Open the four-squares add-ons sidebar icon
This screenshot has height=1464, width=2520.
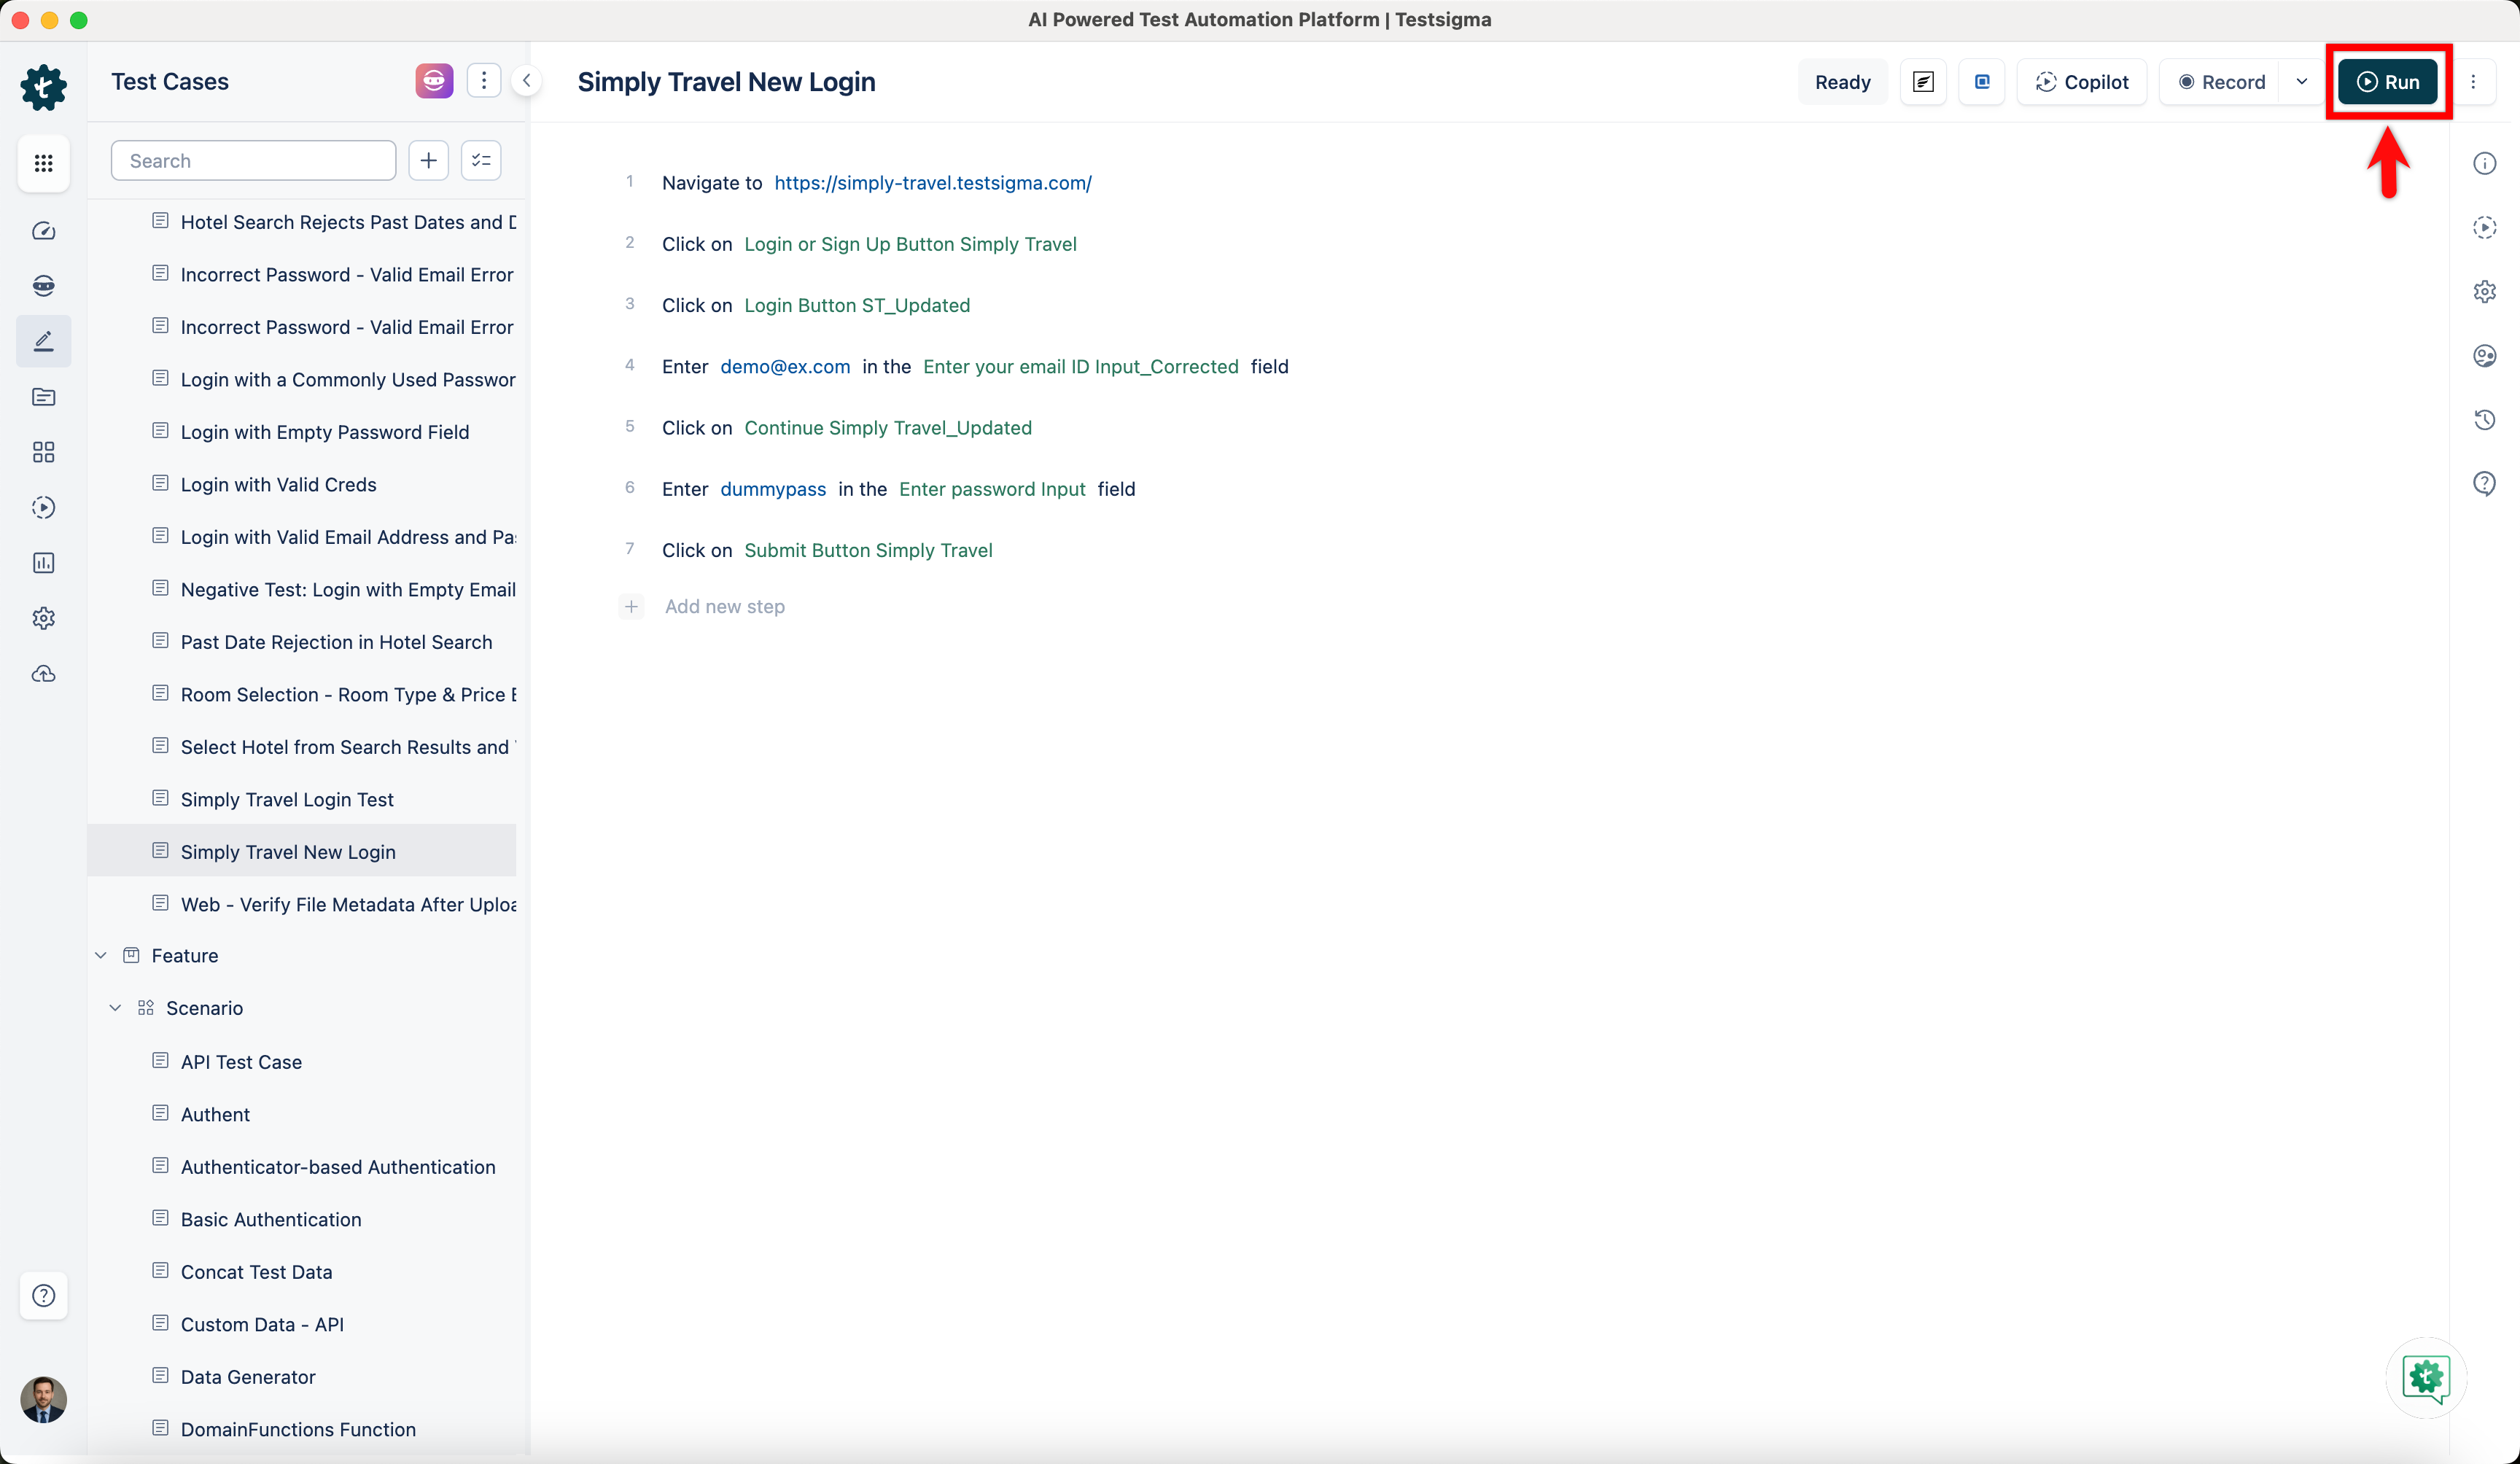coord(43,452)
